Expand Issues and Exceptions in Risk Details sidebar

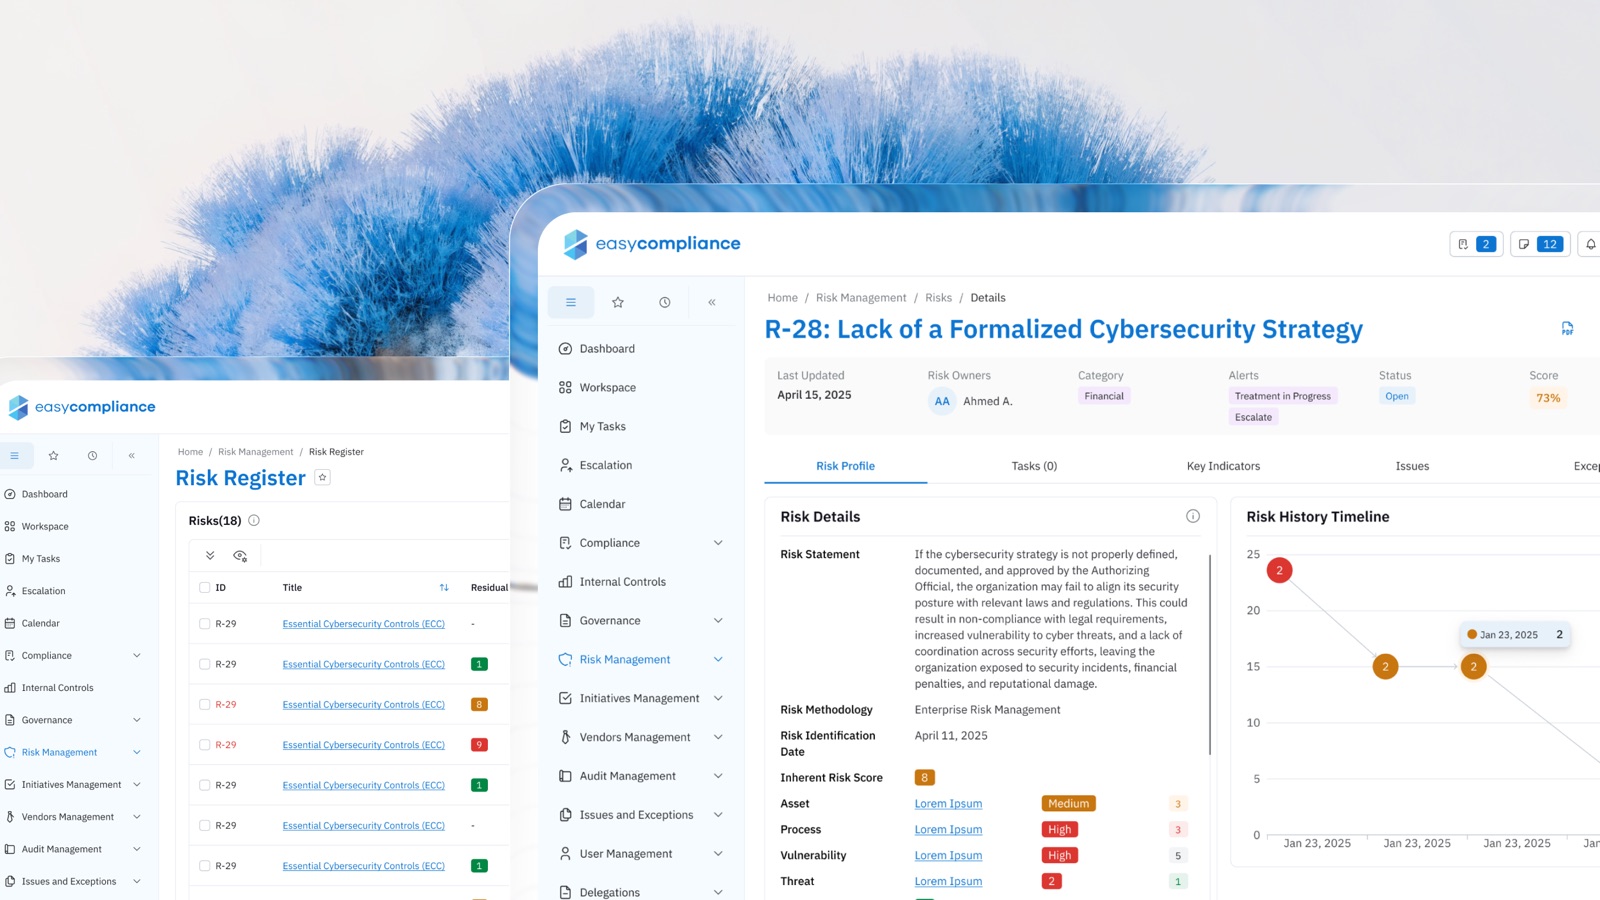[x=718, y=815]
